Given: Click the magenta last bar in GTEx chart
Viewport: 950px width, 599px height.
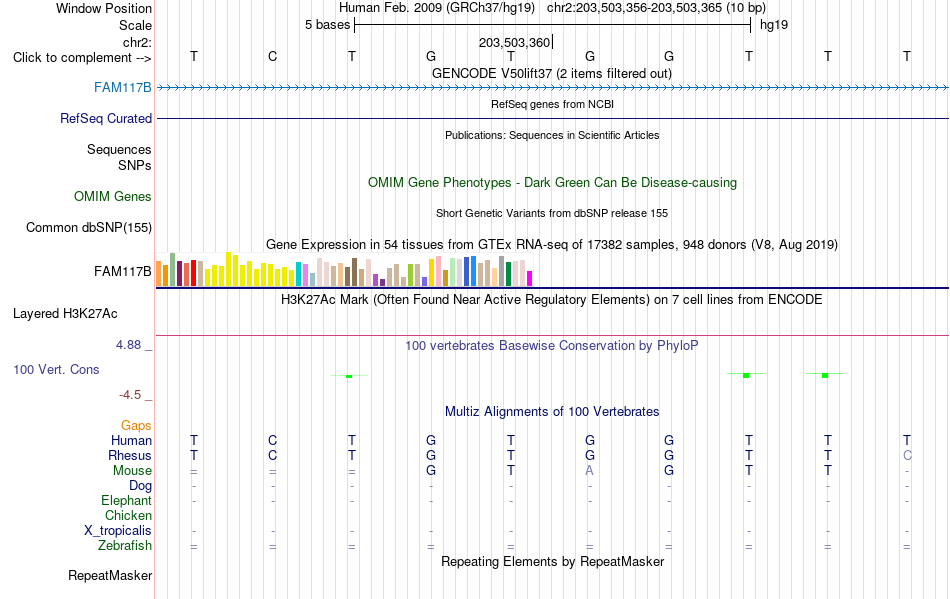Looking at the screenshot, I should click(530, 279).
